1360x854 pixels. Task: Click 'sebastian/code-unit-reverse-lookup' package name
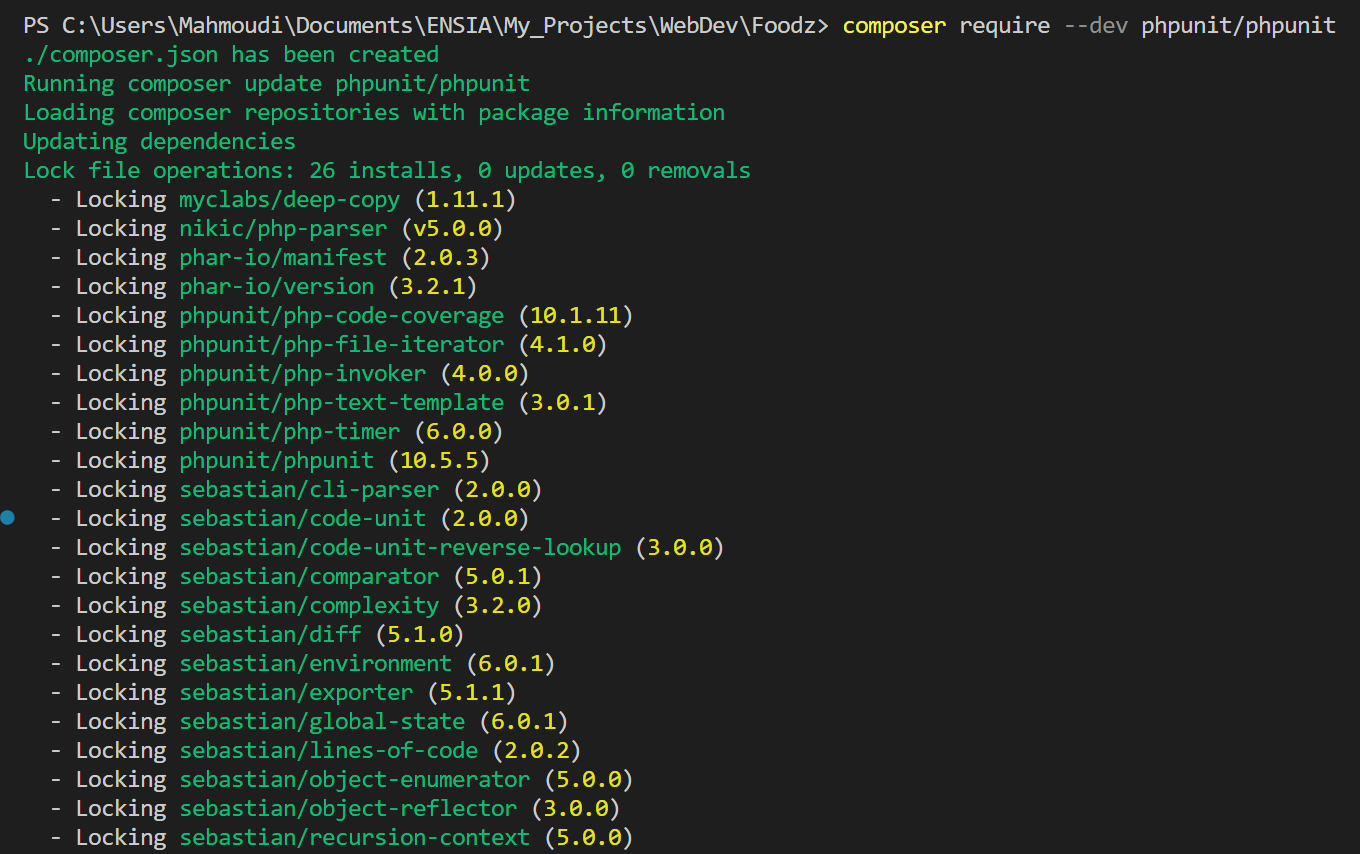(400, 547)
